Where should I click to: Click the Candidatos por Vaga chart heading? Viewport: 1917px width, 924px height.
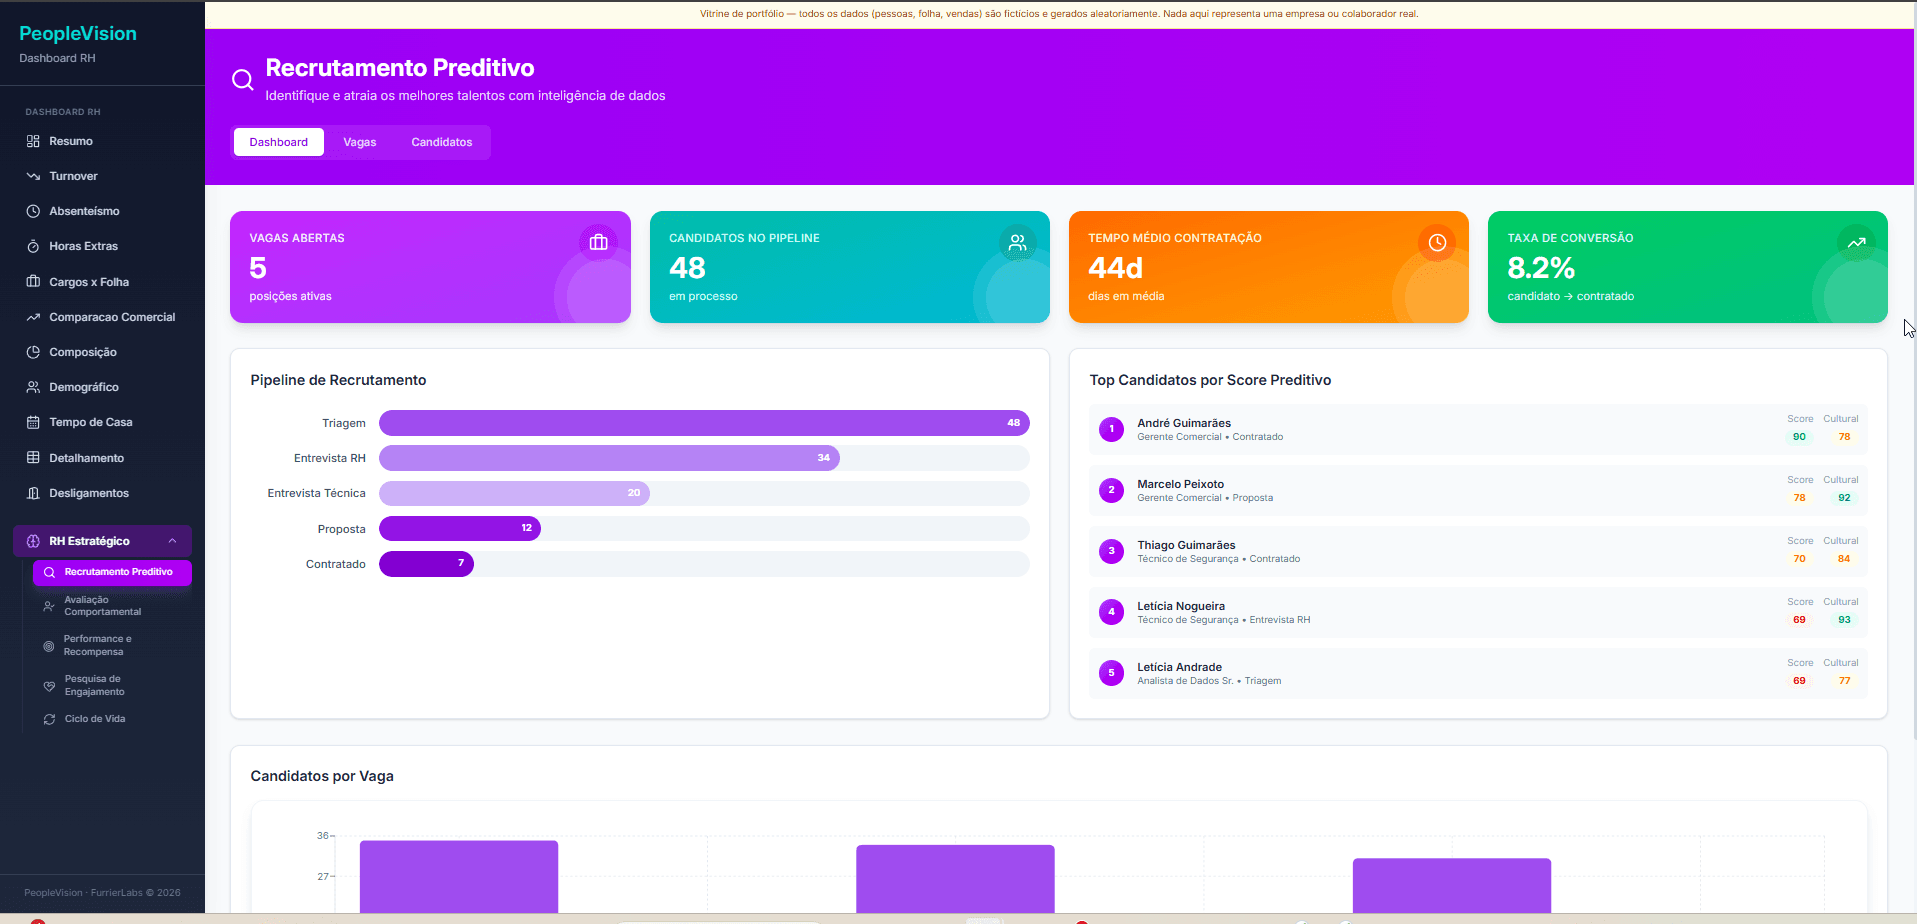[x=322, y=776]
